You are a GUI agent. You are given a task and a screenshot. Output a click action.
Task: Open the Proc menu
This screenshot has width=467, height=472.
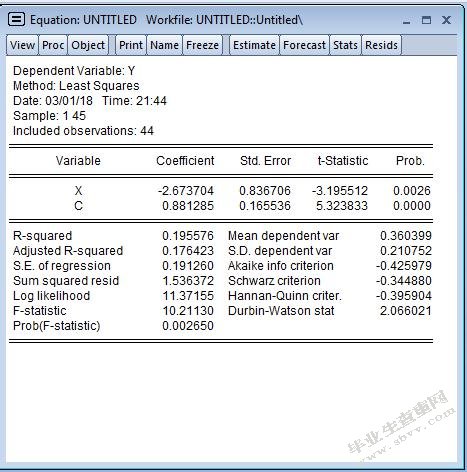coord(53,45)
